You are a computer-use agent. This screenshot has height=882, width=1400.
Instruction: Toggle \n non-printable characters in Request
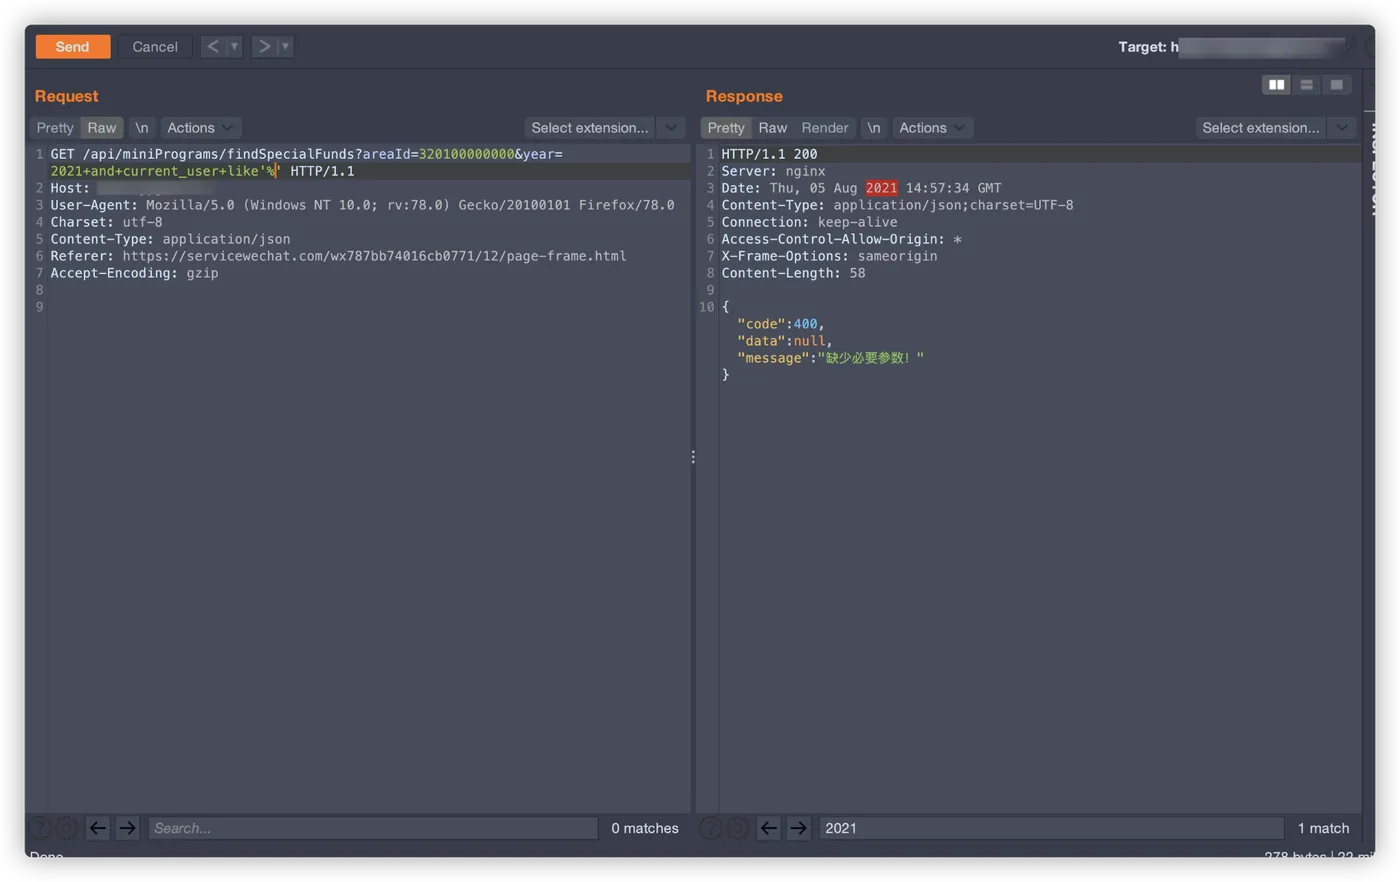(x=142, y=128)
